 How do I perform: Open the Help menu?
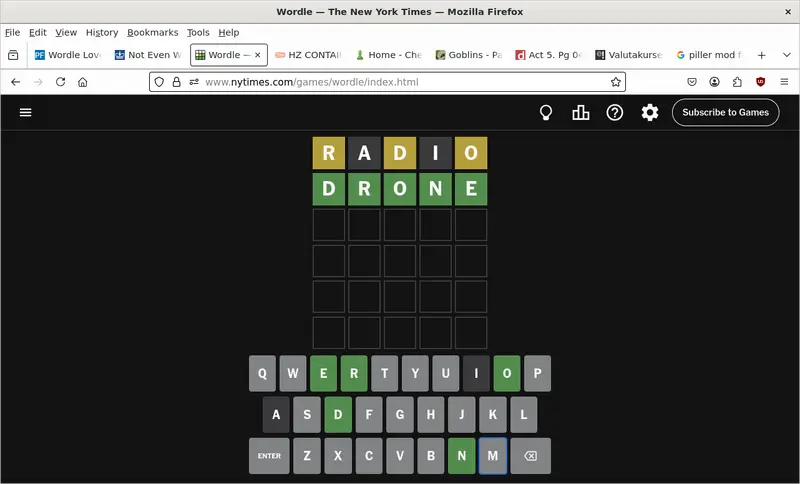pyautogui.click(x=229, y=32)
